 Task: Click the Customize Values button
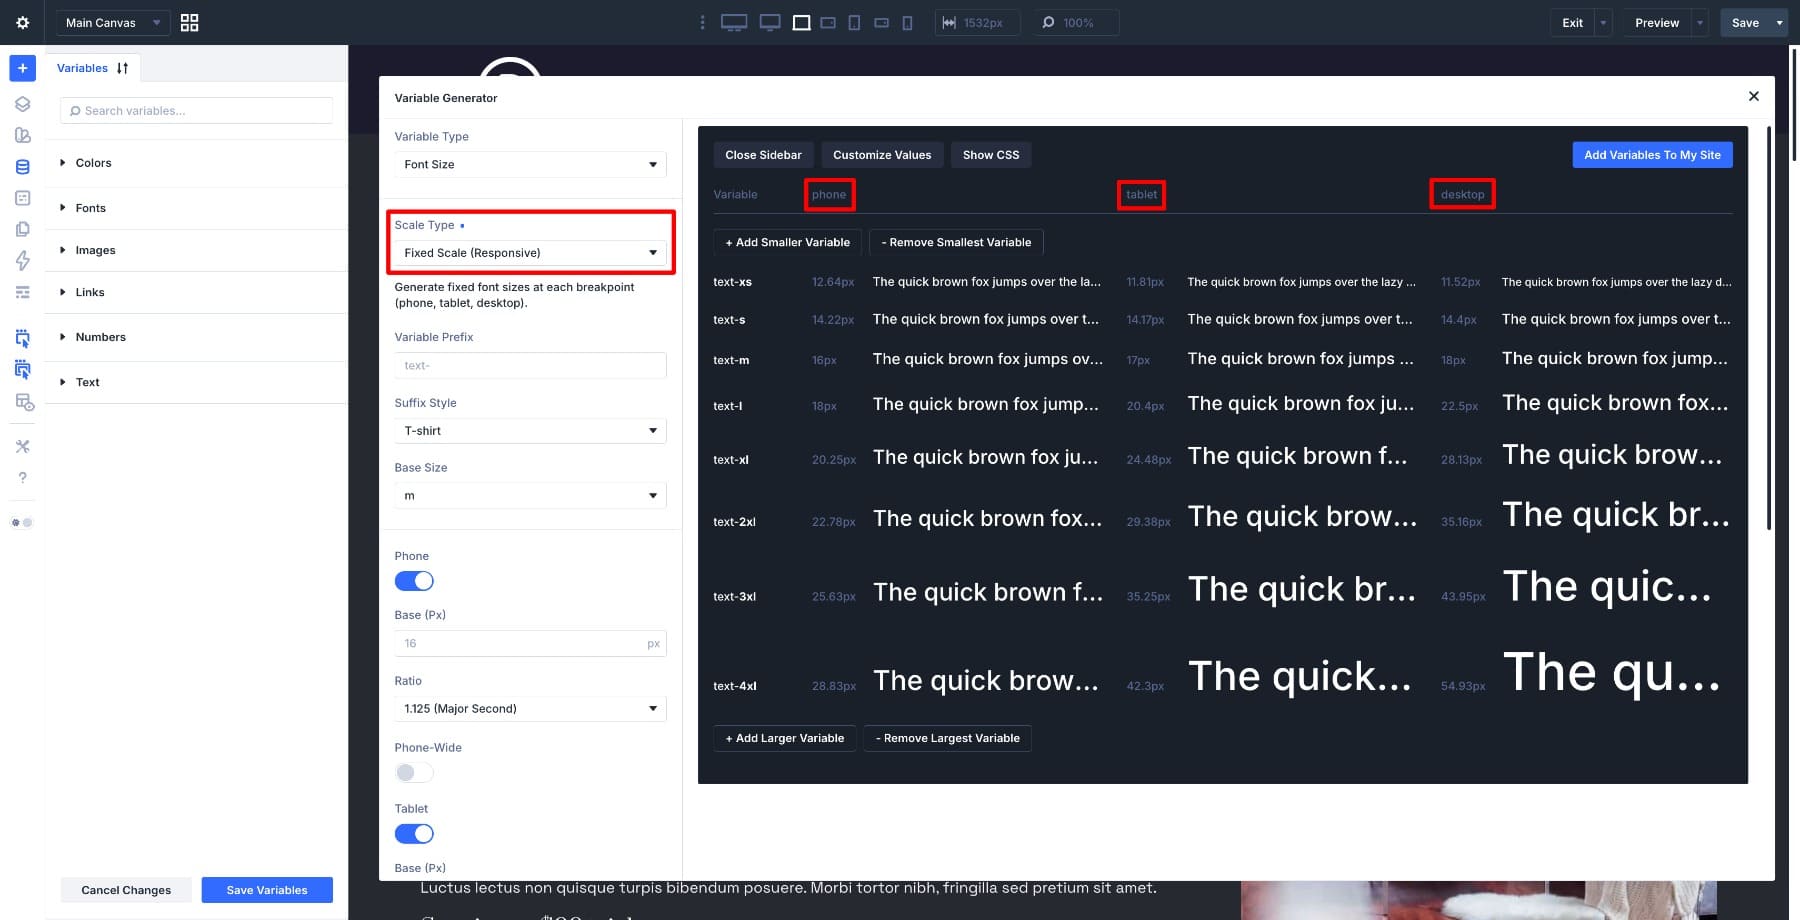click(882, 155)
